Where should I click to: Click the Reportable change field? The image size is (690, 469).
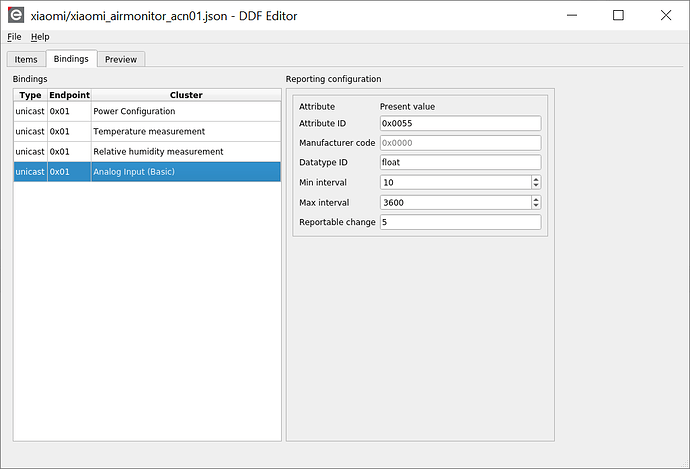coord(460,222)
